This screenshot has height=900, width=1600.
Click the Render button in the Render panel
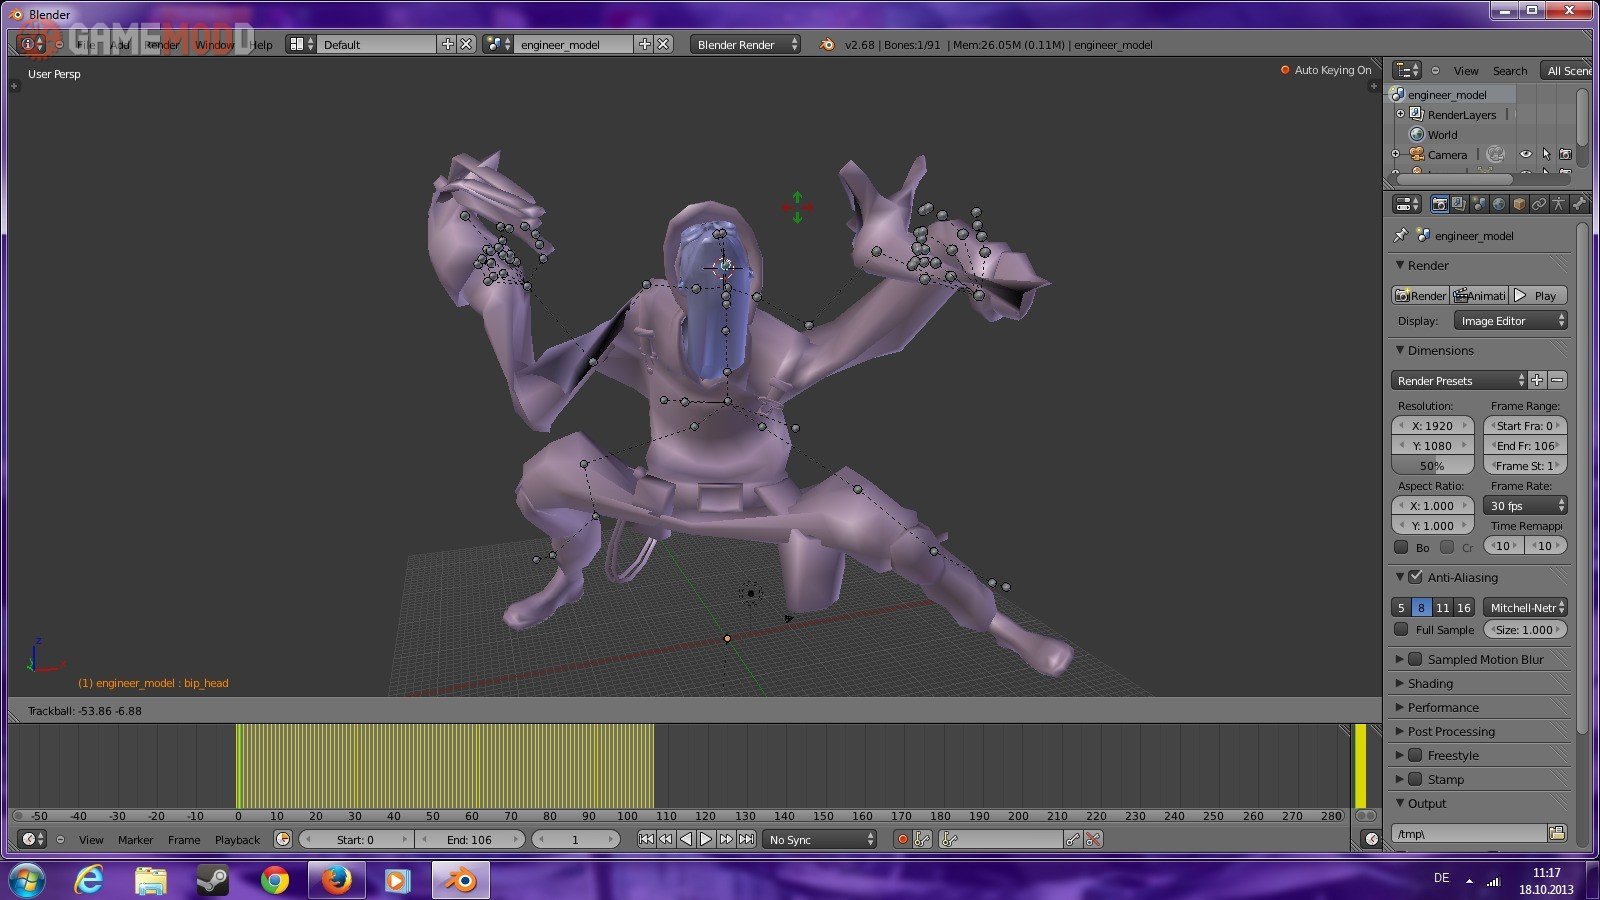pyautogui.click(x=1420, y=296)
